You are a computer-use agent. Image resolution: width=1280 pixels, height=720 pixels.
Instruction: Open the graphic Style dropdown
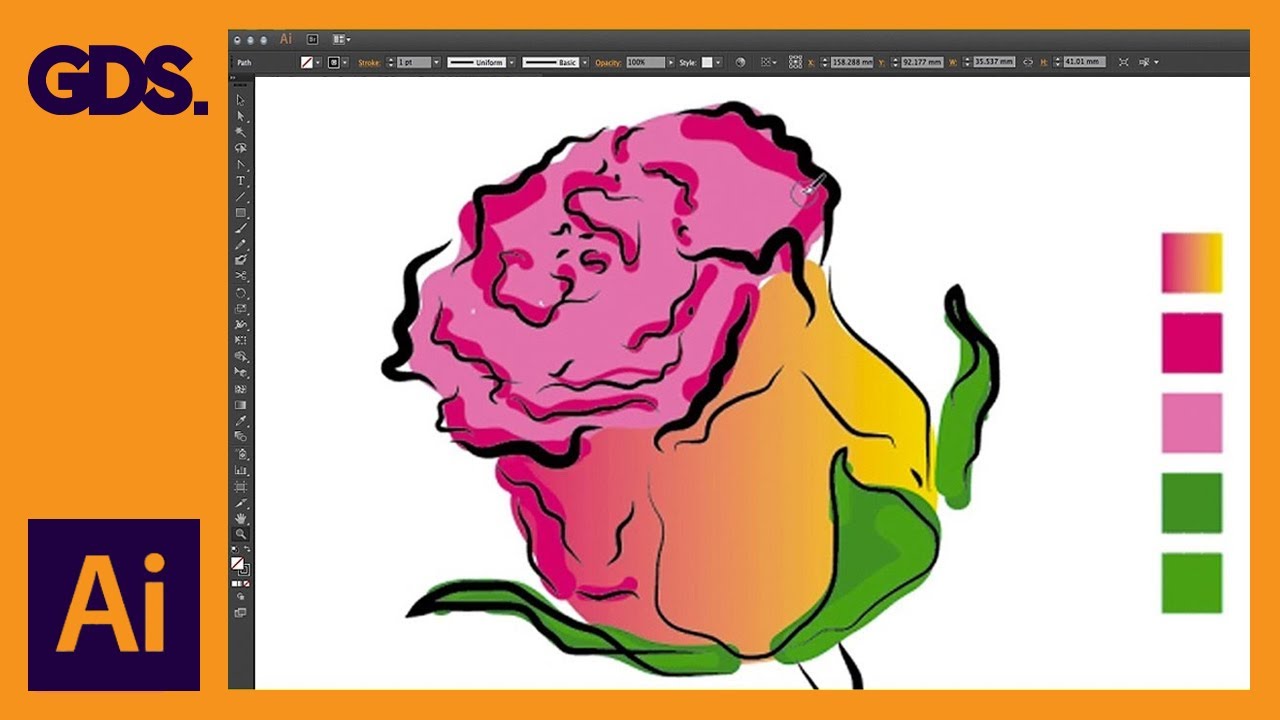718,62
